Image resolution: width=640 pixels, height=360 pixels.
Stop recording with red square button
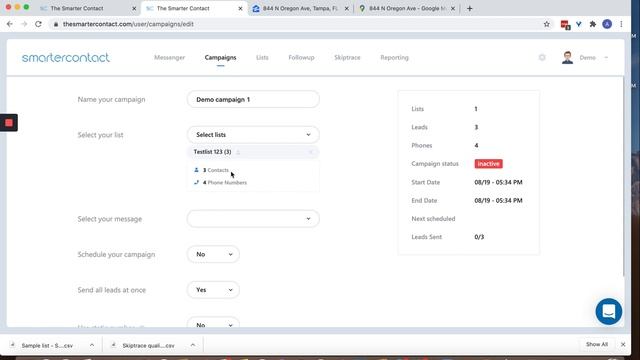pyautogui.click(x=9, y=122)
